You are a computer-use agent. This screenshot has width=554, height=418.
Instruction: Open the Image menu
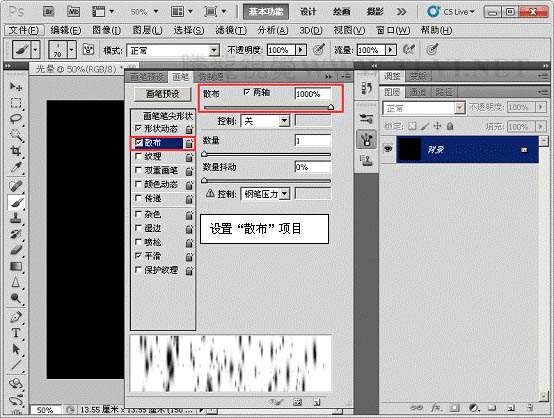[106, 30]
